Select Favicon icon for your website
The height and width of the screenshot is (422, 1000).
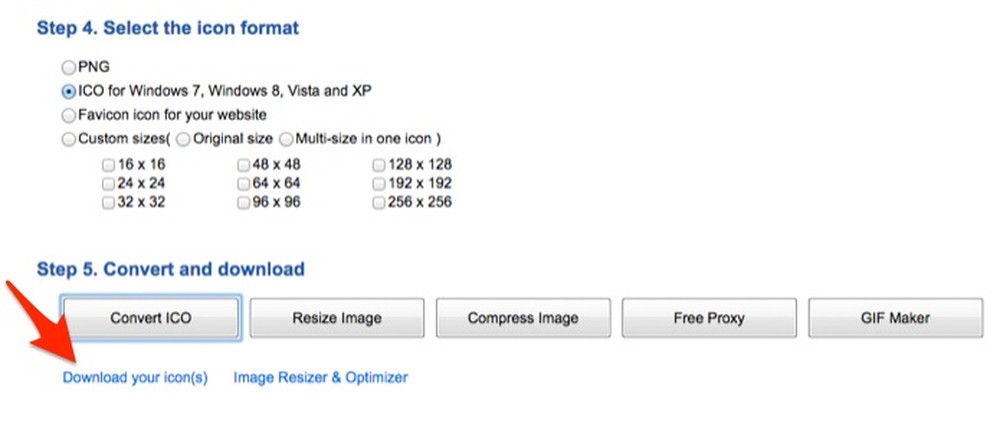click(x=68, y=115)
